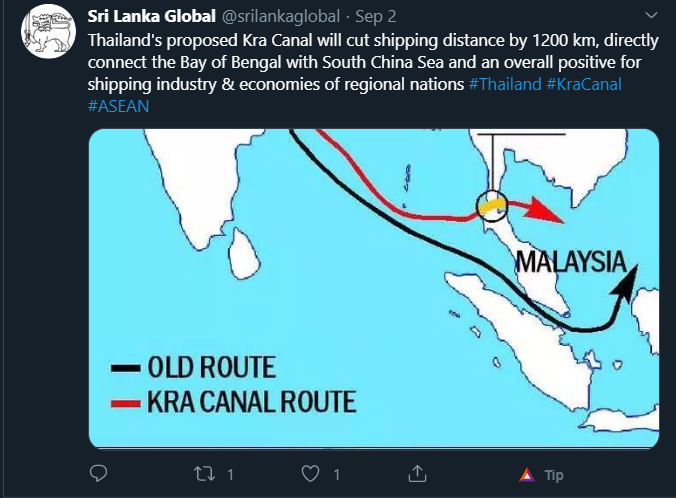Click the black OLD ROUTE legend swatch
Image resolution: width=676 pixels, height=498 pixels.
pos(125,369)
